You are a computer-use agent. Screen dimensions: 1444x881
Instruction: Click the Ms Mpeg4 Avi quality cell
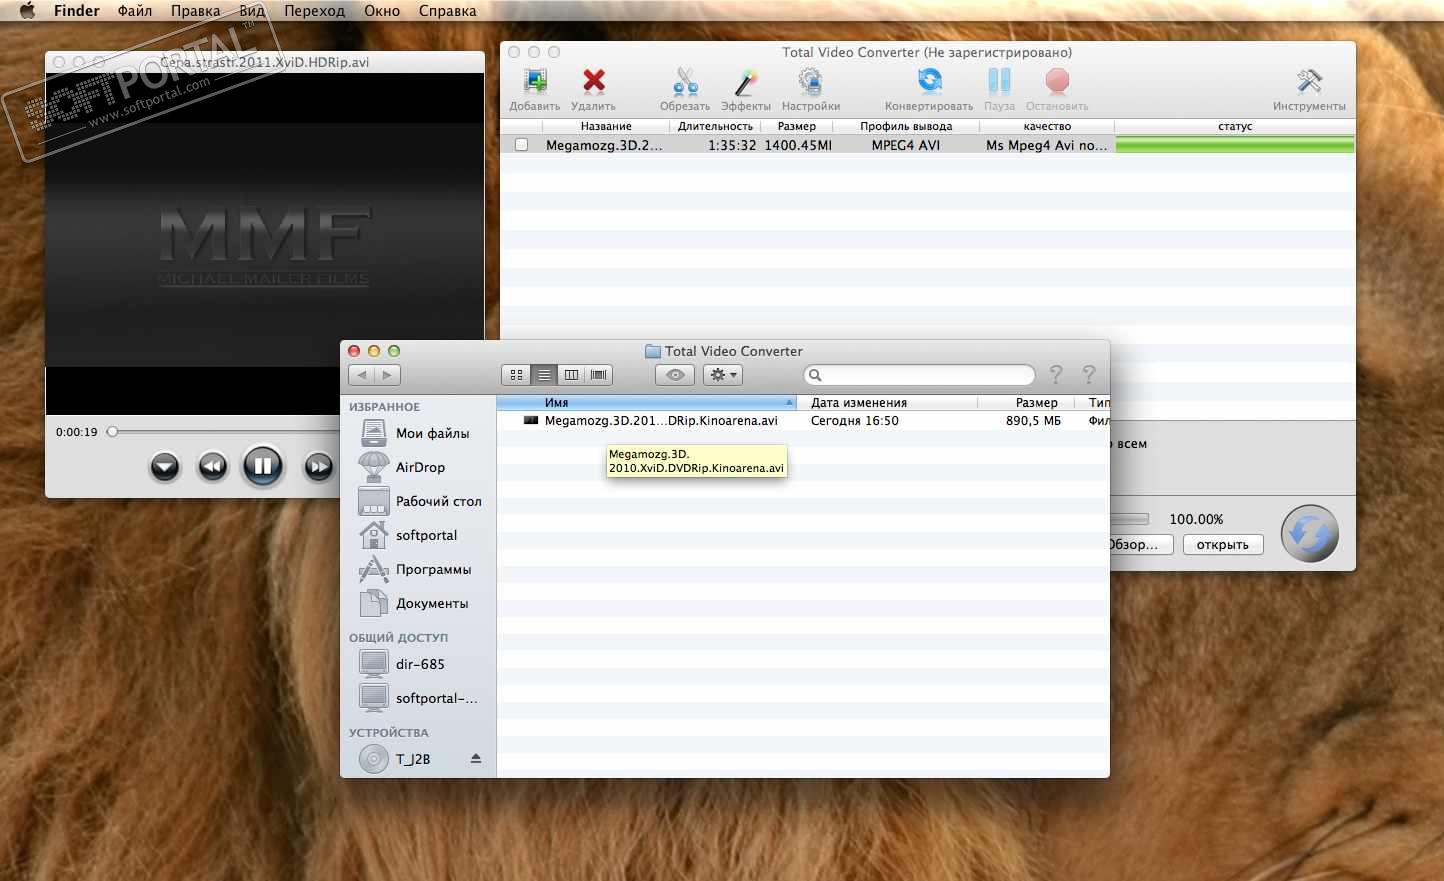[x=1047, y=145]
